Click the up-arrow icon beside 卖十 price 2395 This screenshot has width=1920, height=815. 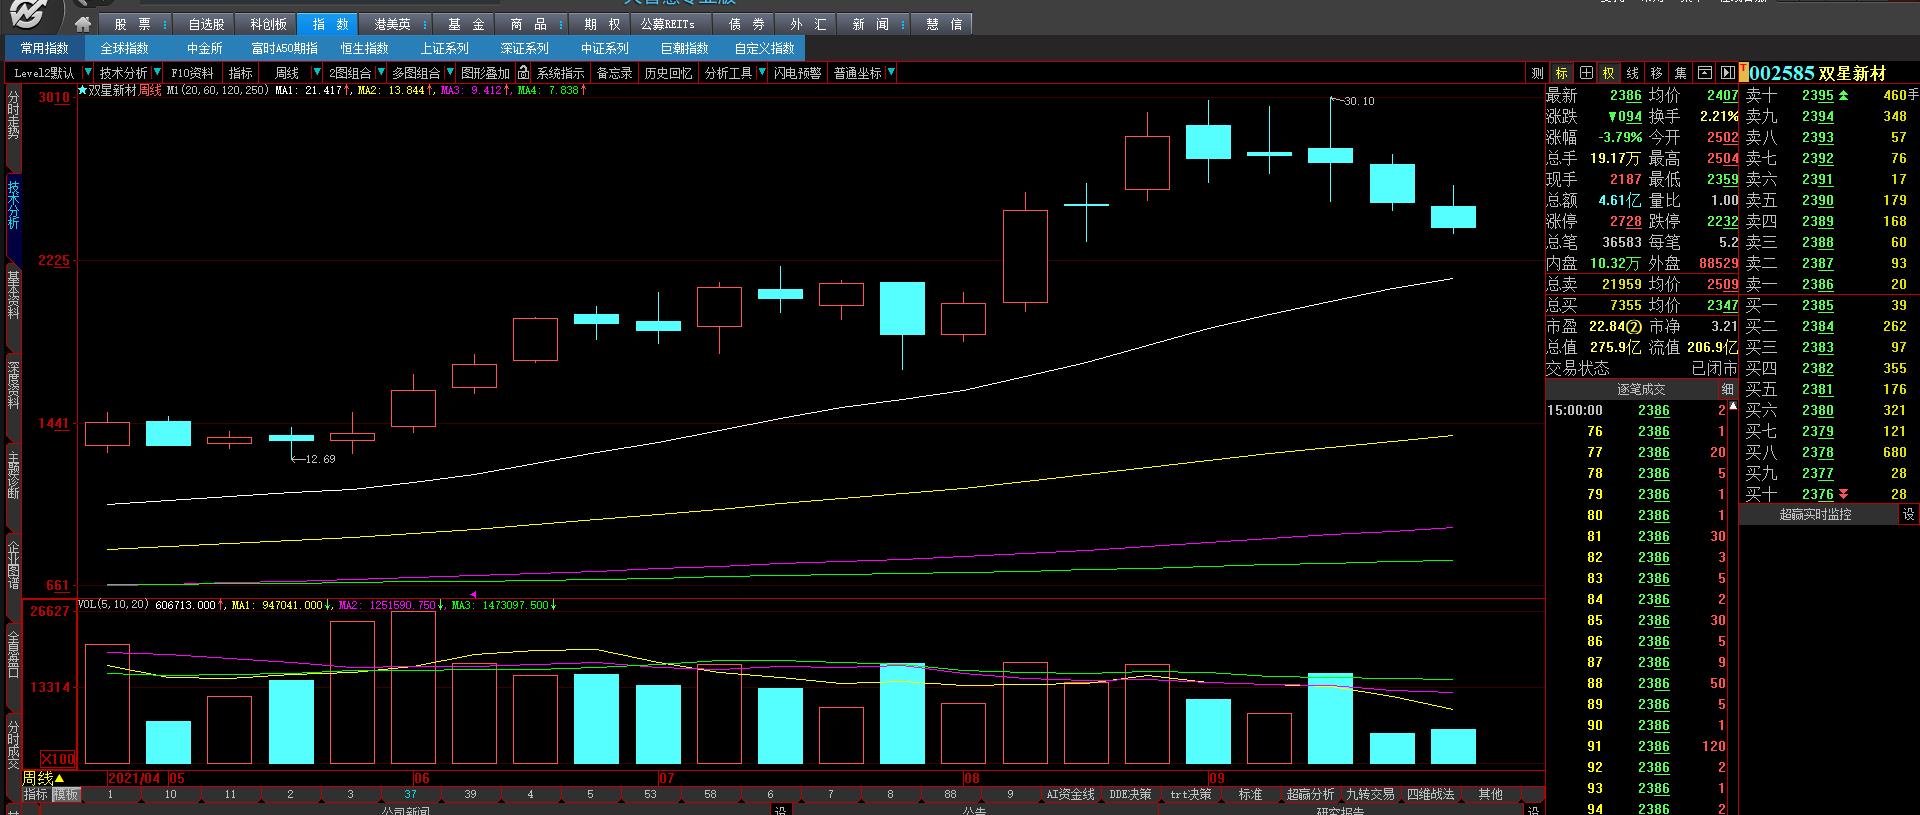[x=1843, y=96]
